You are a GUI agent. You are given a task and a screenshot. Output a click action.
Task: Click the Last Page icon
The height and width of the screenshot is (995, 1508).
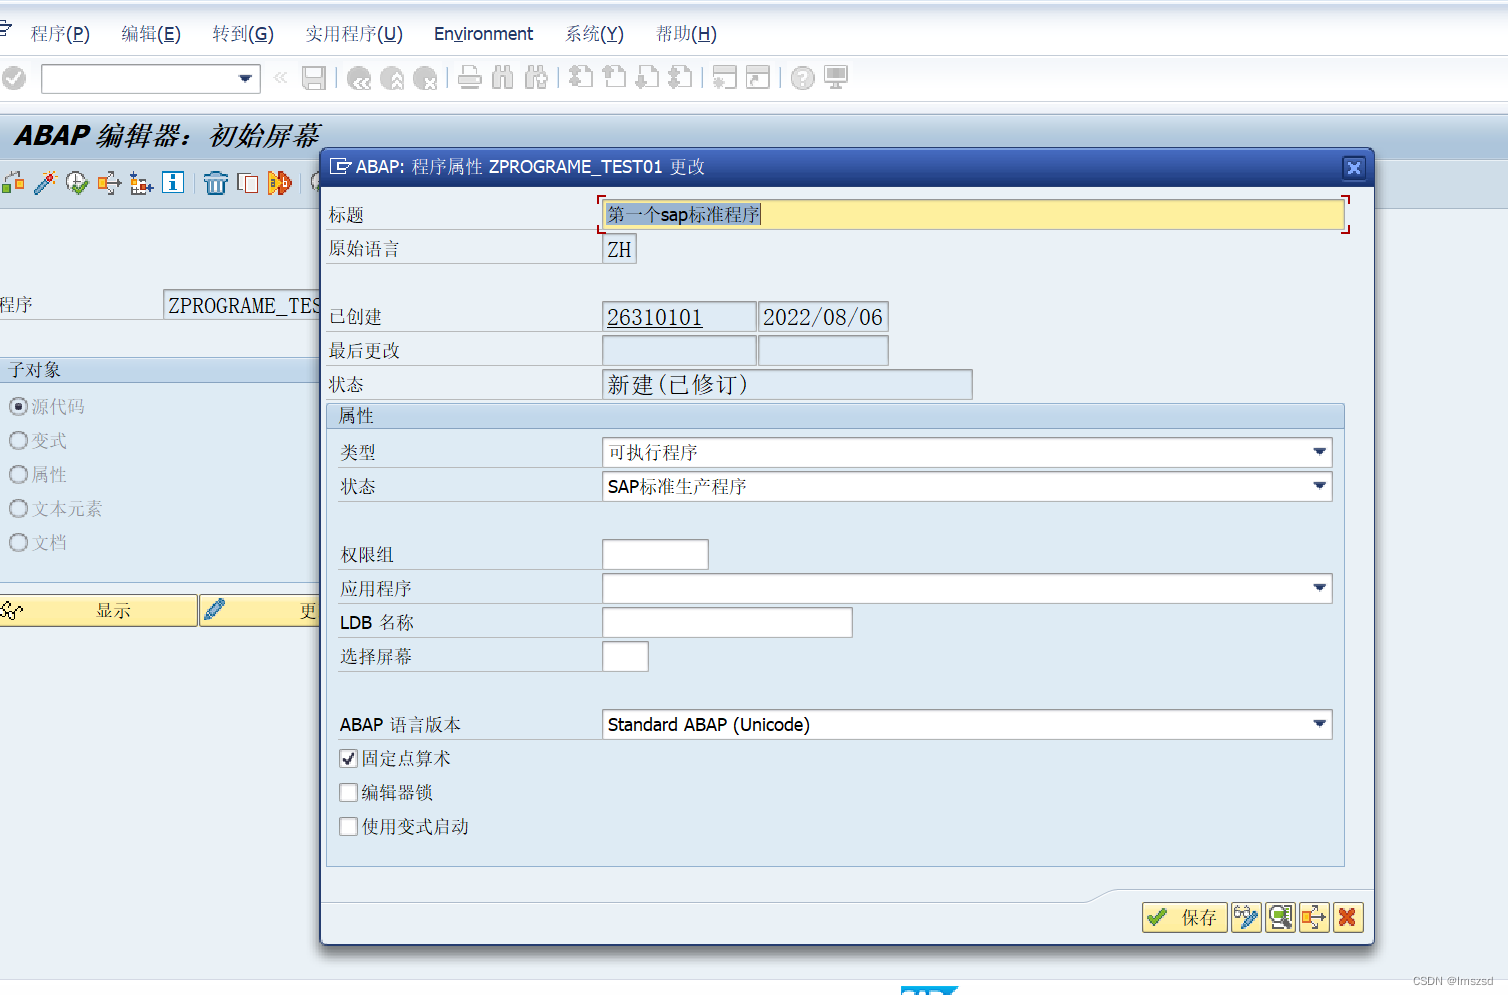click(x=680, y=78)
